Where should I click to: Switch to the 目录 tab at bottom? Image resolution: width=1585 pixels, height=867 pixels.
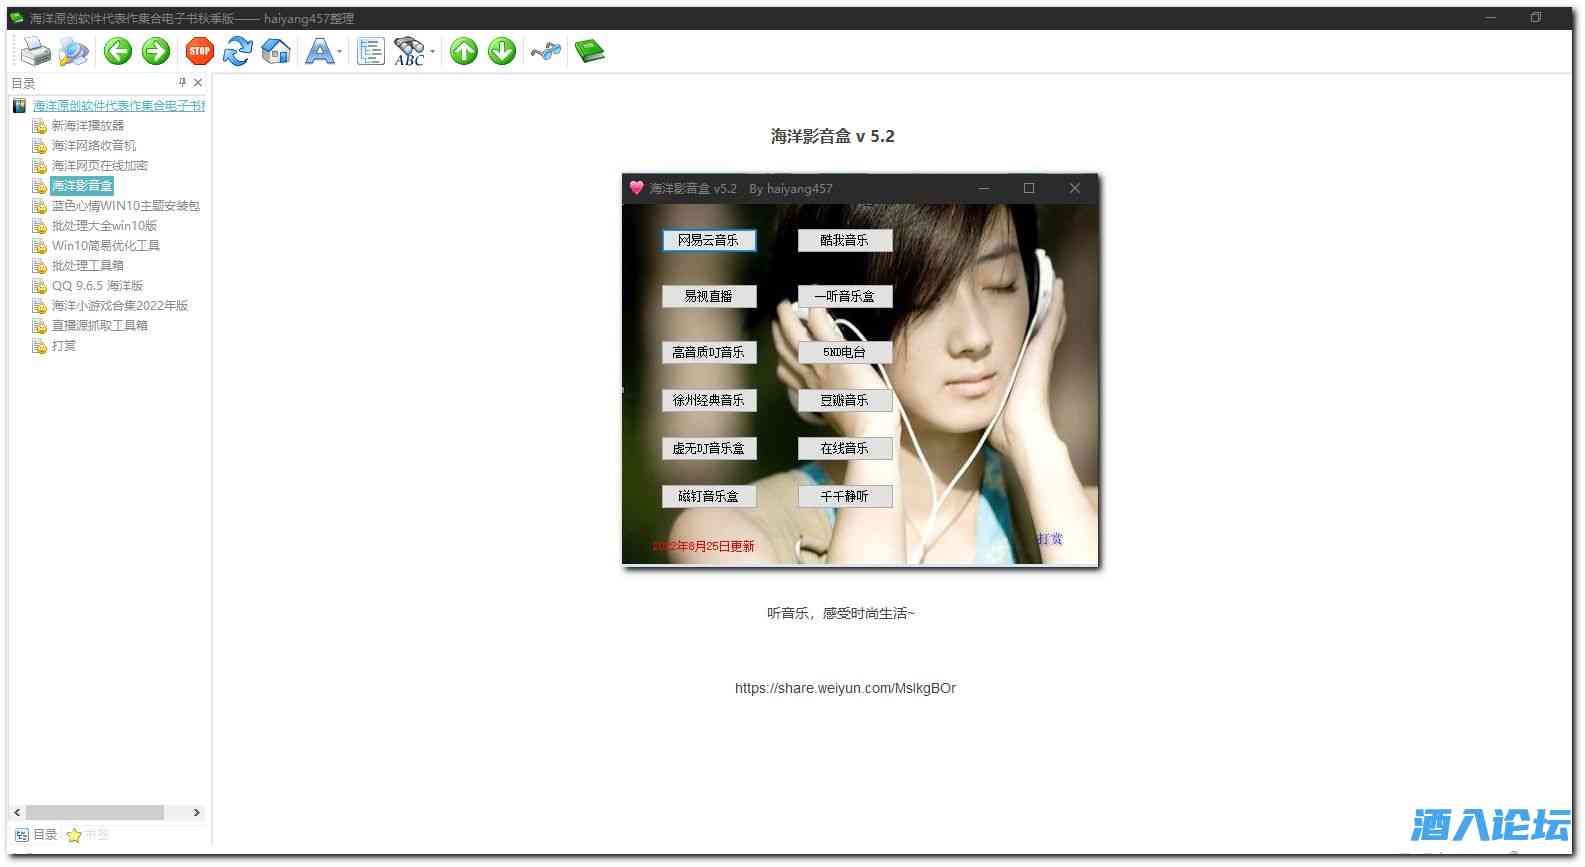coord(36,835)
